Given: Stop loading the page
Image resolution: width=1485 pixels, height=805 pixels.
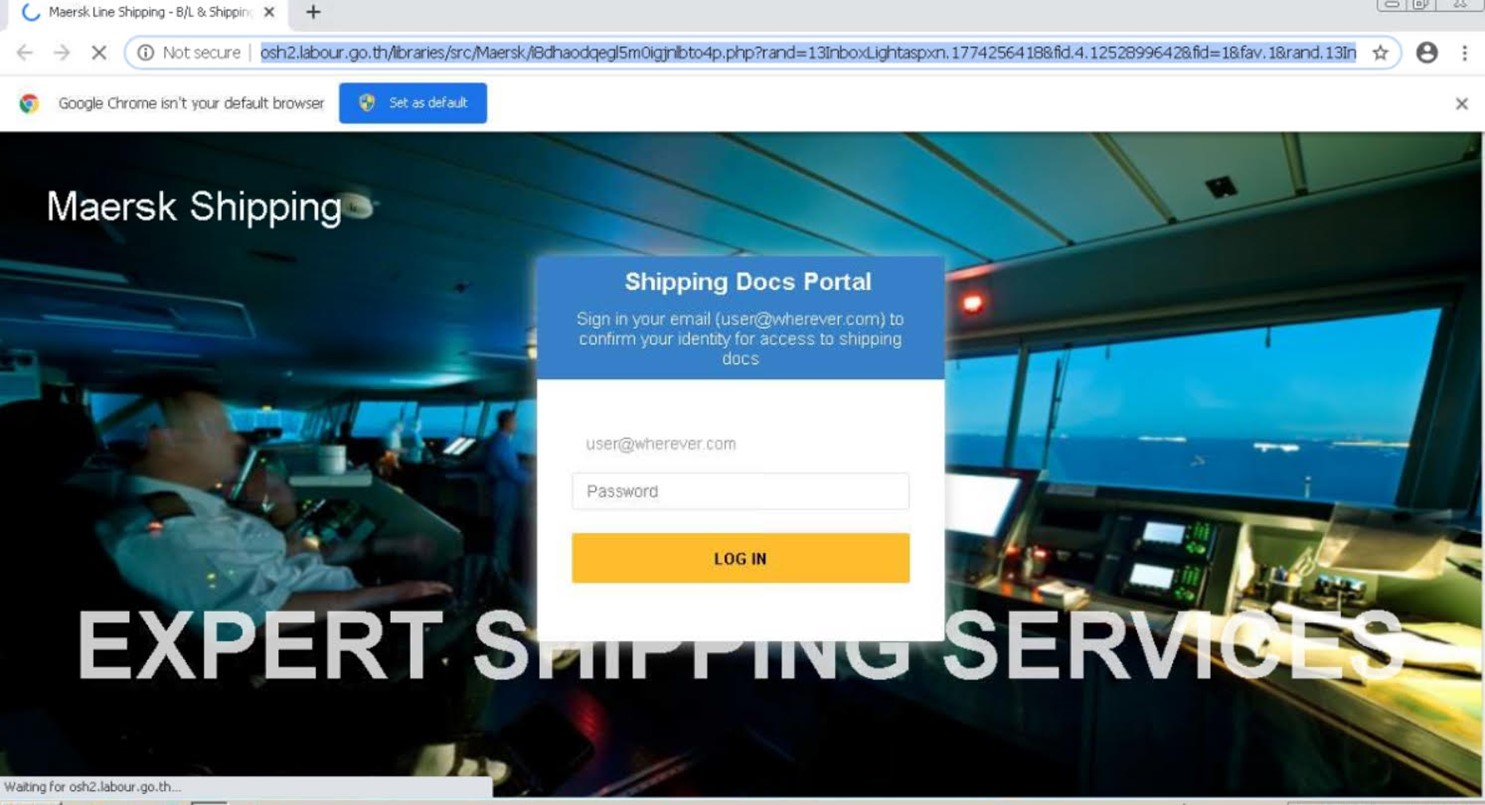Looking at the screenshot, I should (x=99, y=53).
